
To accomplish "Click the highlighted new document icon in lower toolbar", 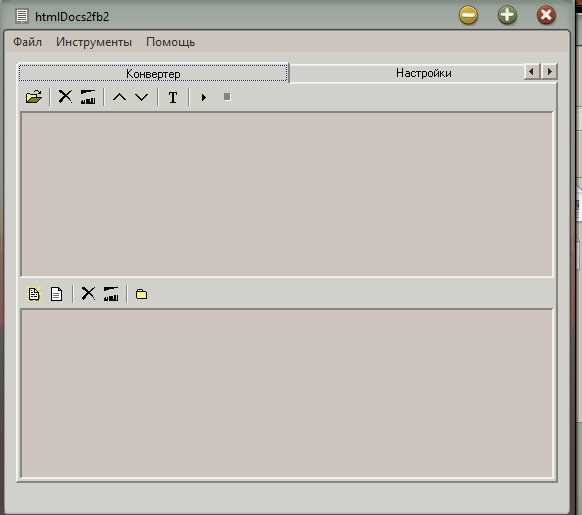I will (x=34, y=294).
